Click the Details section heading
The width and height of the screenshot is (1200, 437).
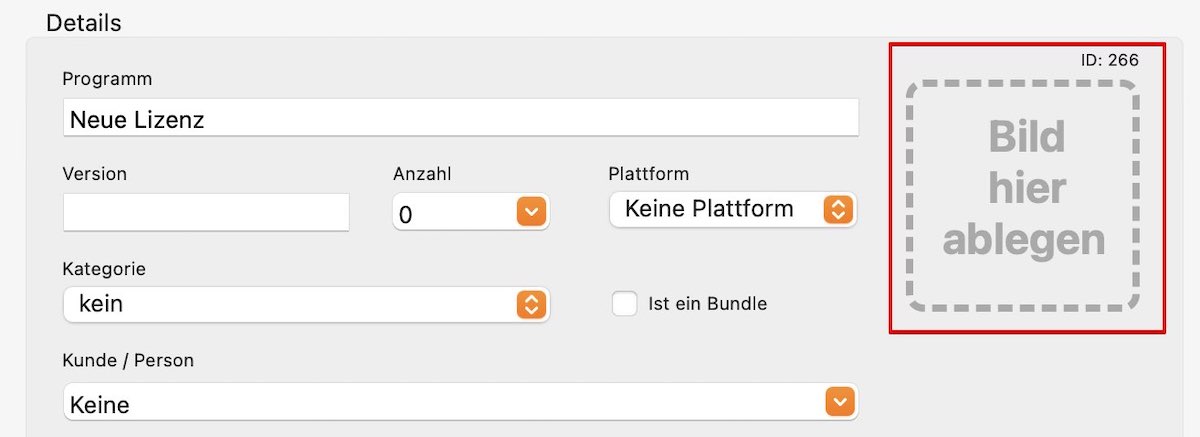coord(84,22)
